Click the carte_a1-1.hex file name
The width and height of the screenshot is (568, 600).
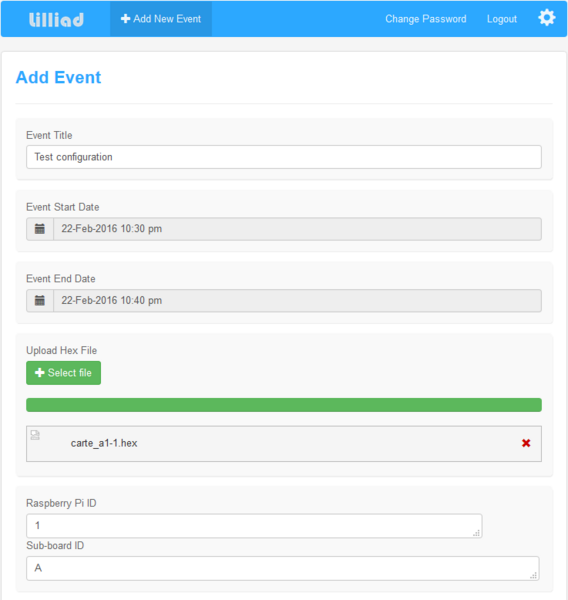104,443
